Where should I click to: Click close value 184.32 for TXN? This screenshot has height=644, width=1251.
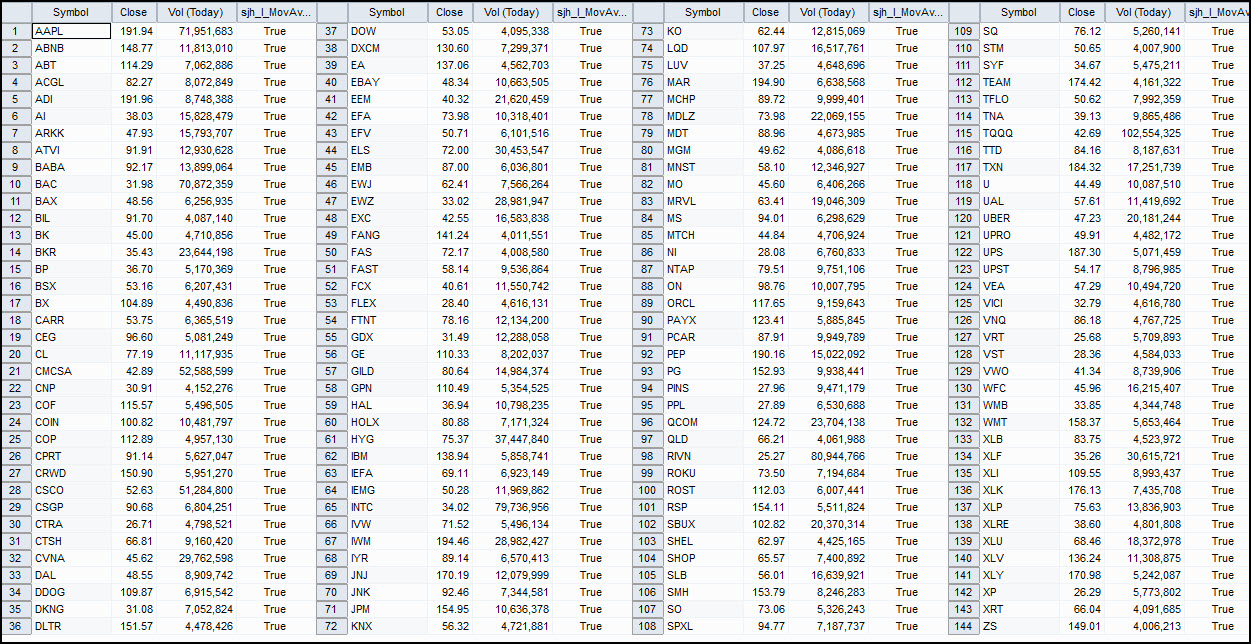(1081, 167)
